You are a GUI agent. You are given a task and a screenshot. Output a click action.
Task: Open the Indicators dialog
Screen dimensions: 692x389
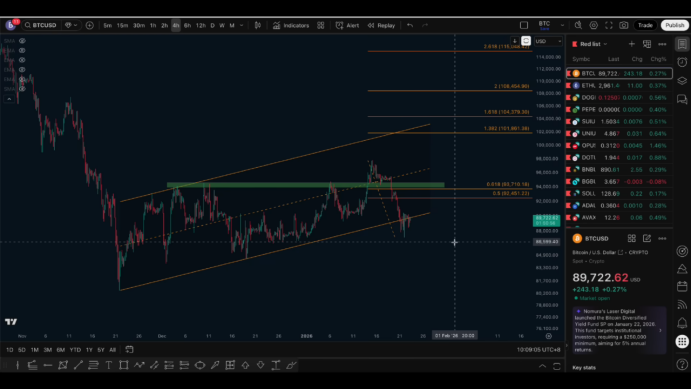pos(291,26)
